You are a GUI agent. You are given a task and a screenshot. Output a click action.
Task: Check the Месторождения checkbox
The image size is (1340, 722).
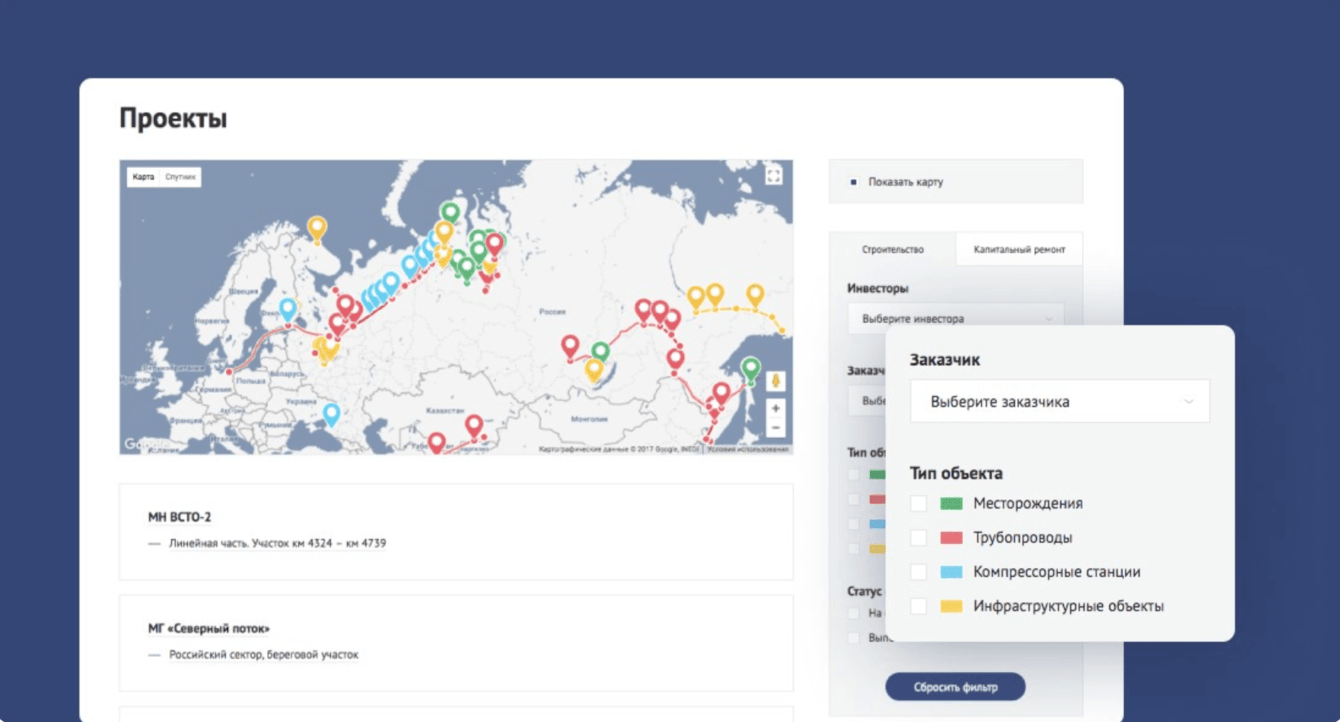[x=918, y=504]
